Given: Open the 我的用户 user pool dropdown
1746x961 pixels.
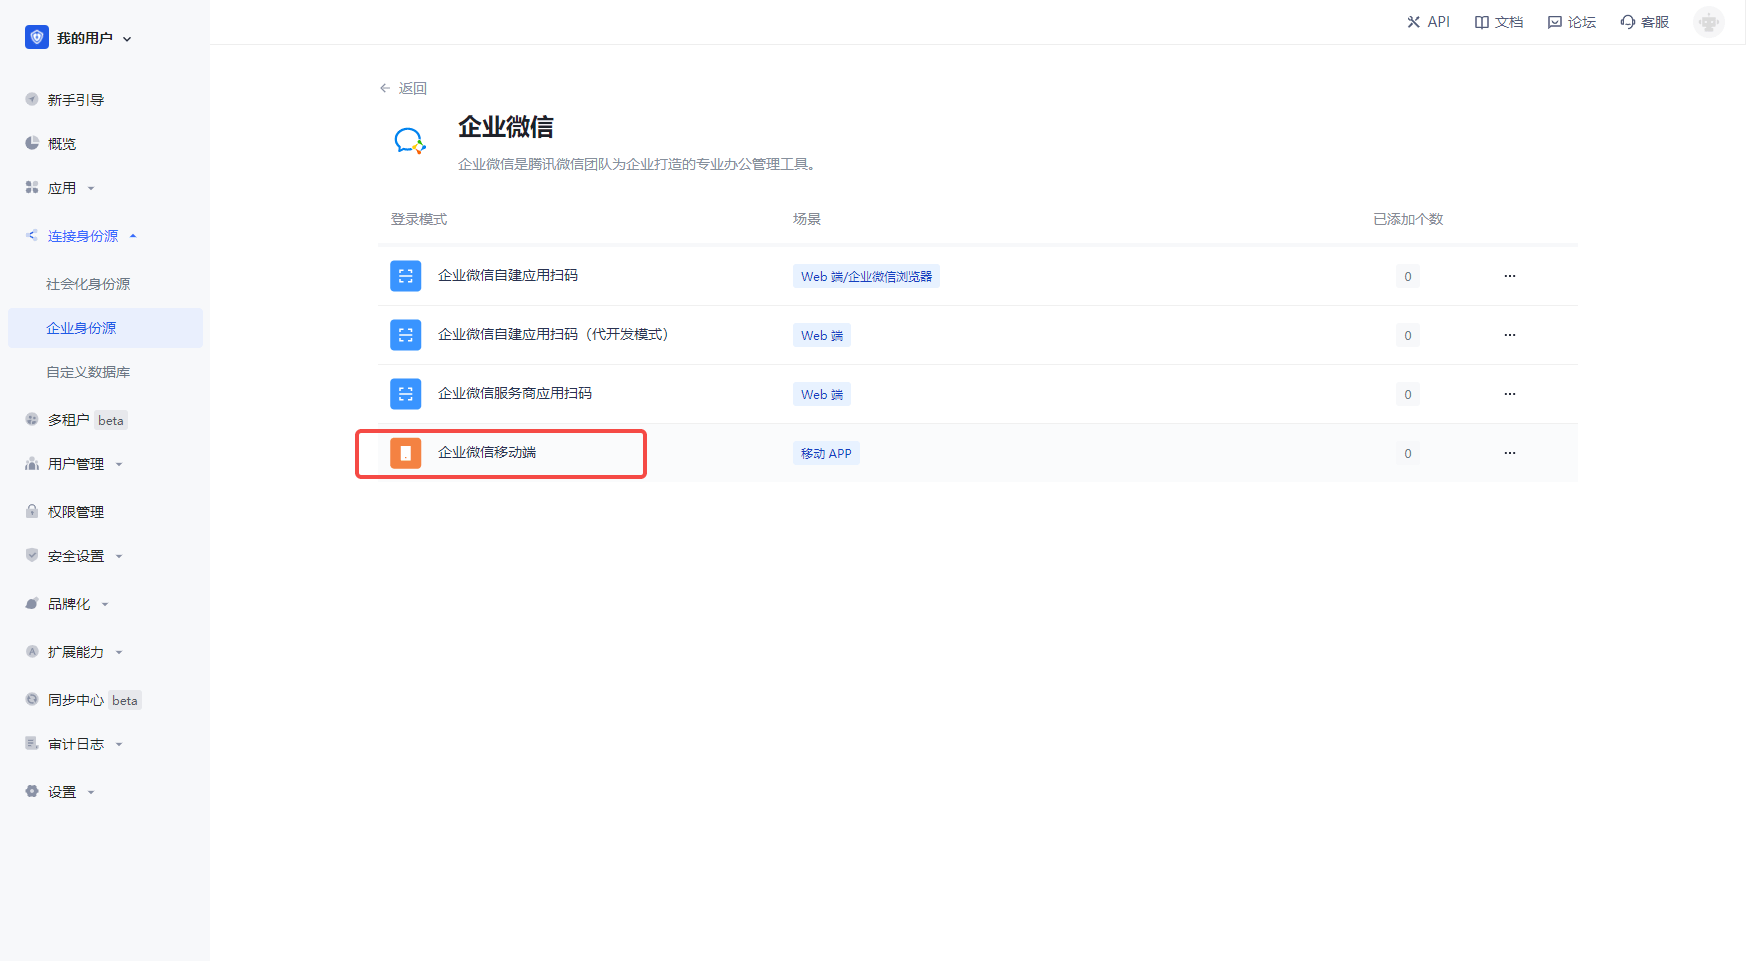Looking at the screenshot, I should (x=79, y=38).
